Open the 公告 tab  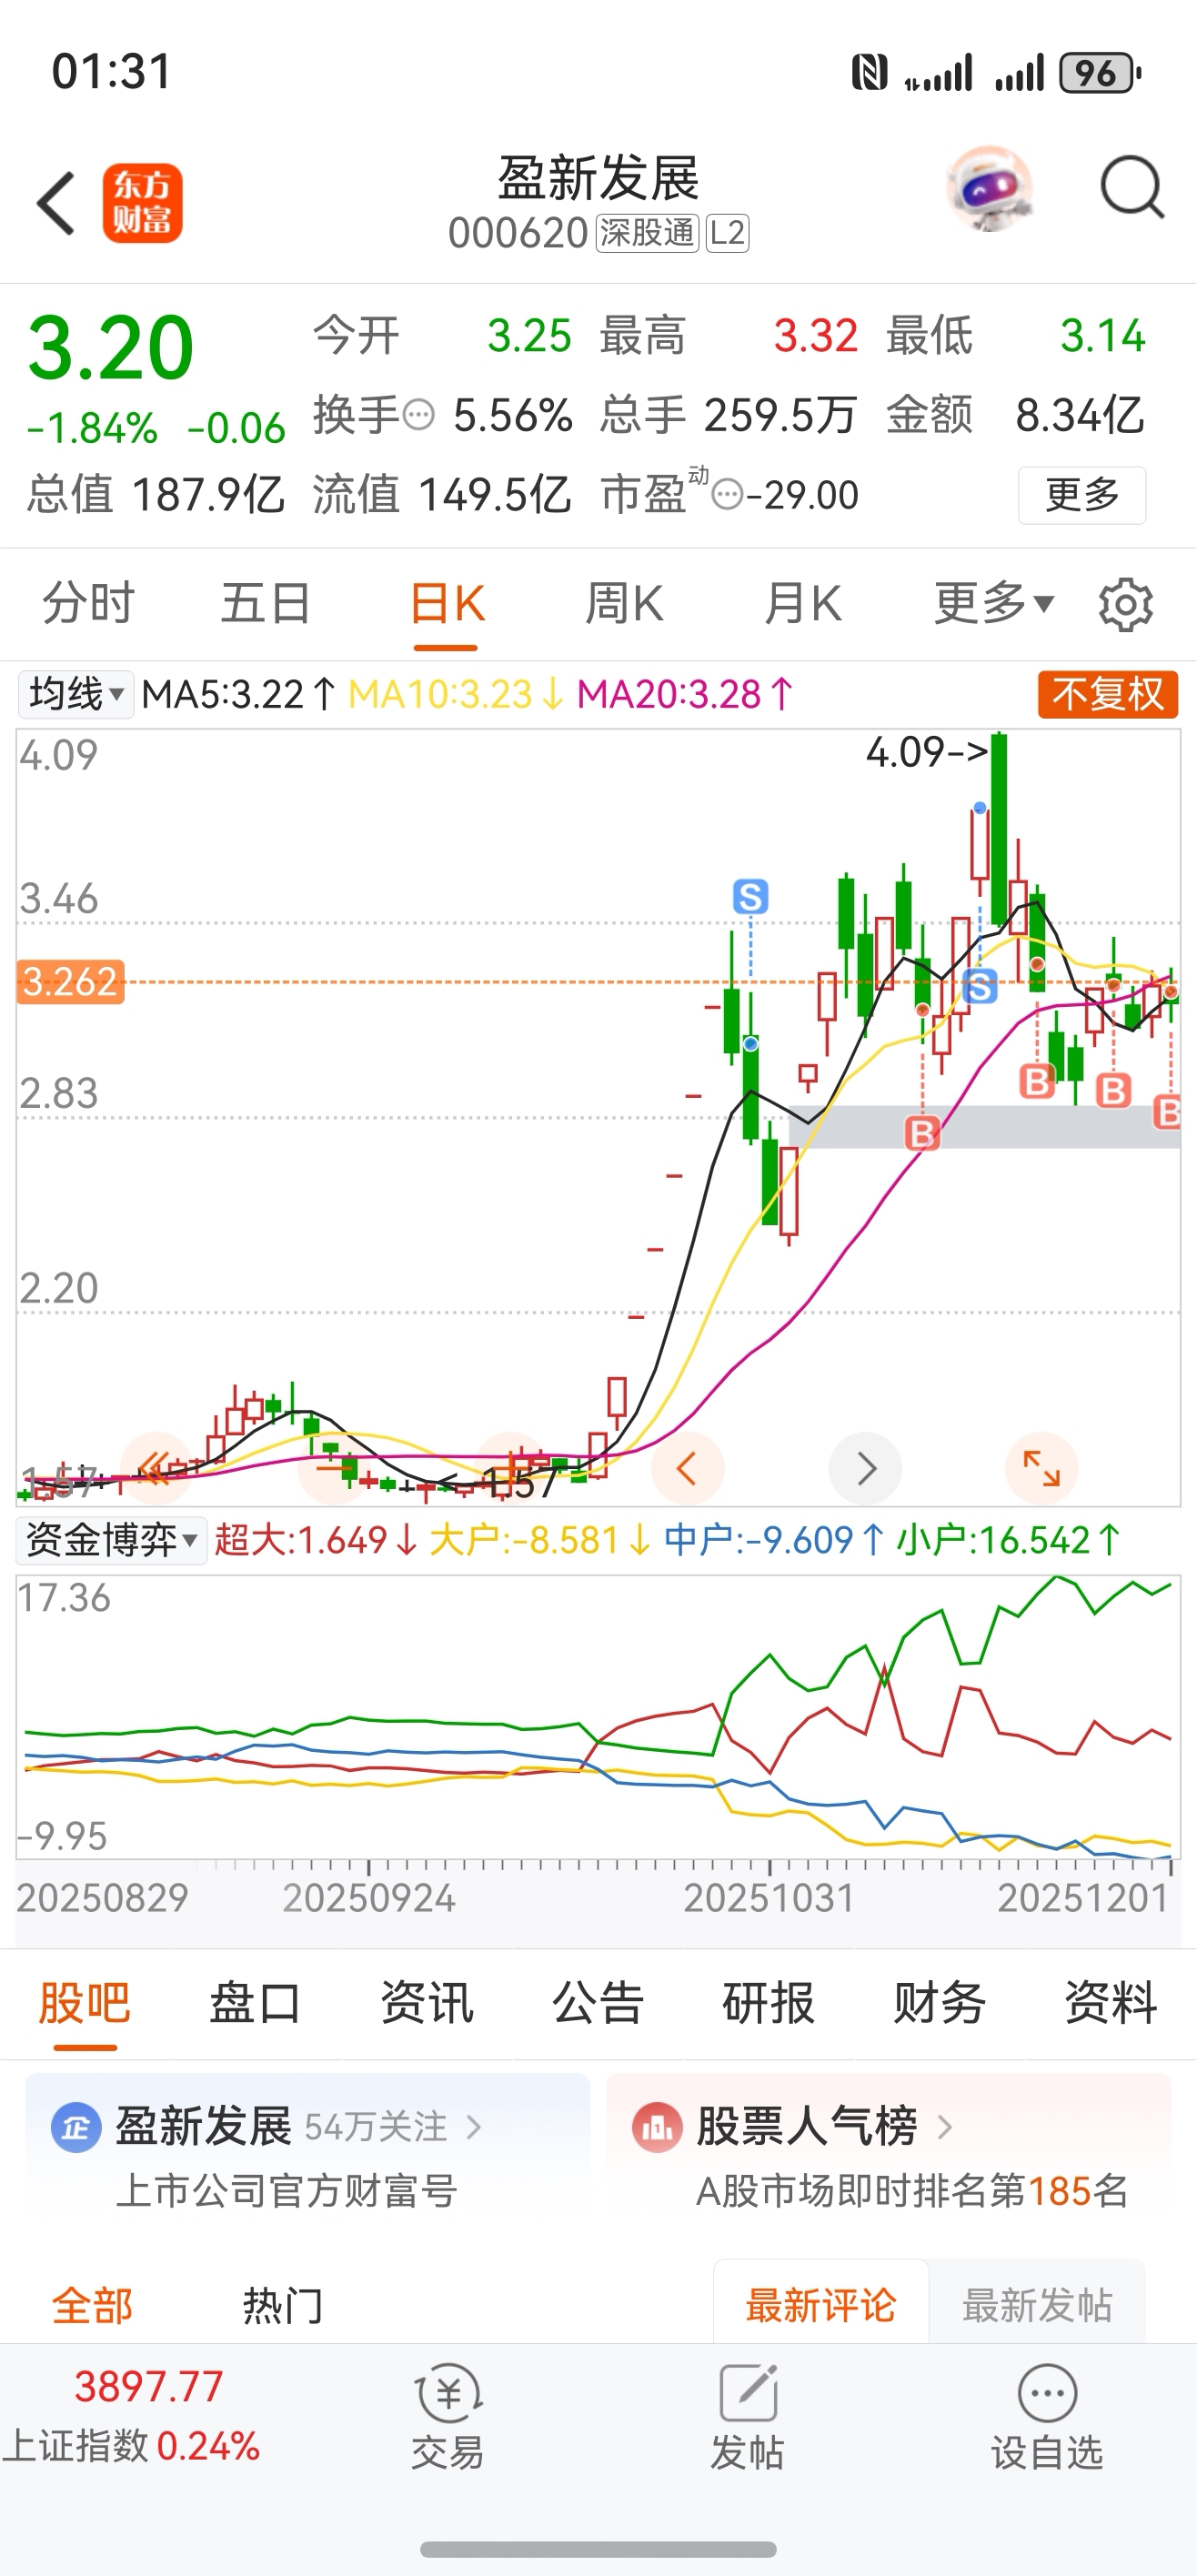point(598,2004)
